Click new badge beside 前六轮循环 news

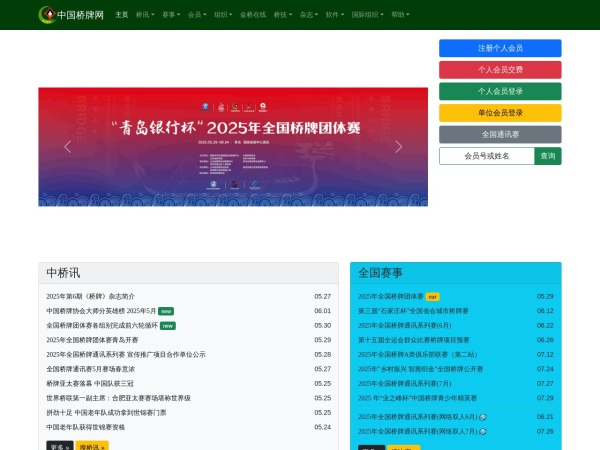coord(168,326)
